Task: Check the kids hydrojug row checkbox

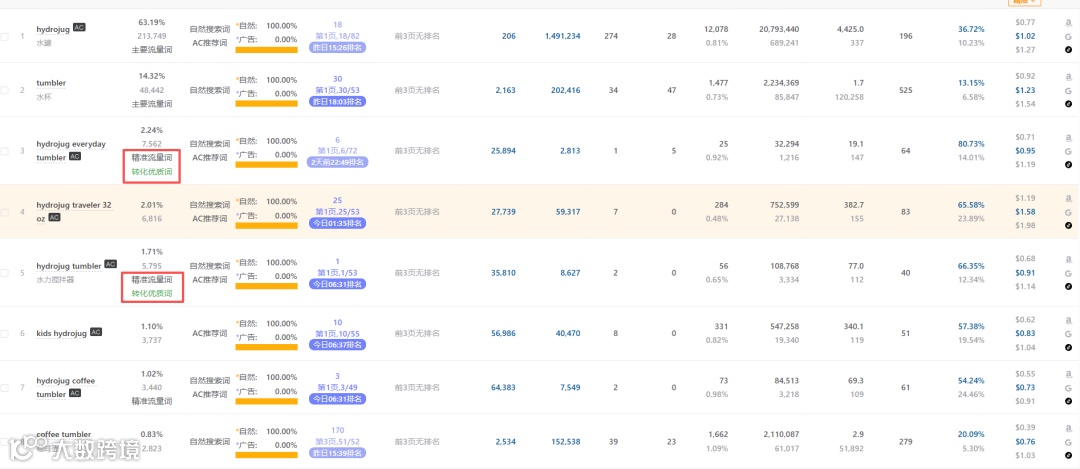Action: pyautogui.click(x=5, y=333)
